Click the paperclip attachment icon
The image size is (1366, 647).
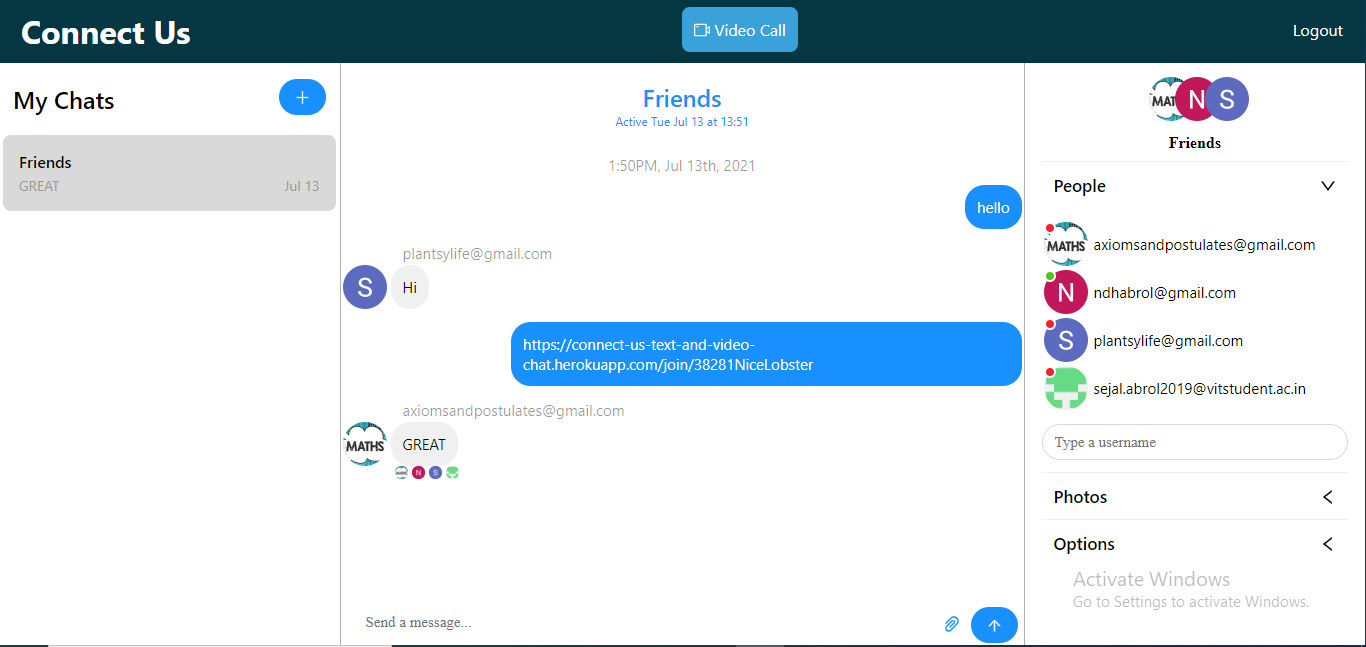[x=951, y=624]
